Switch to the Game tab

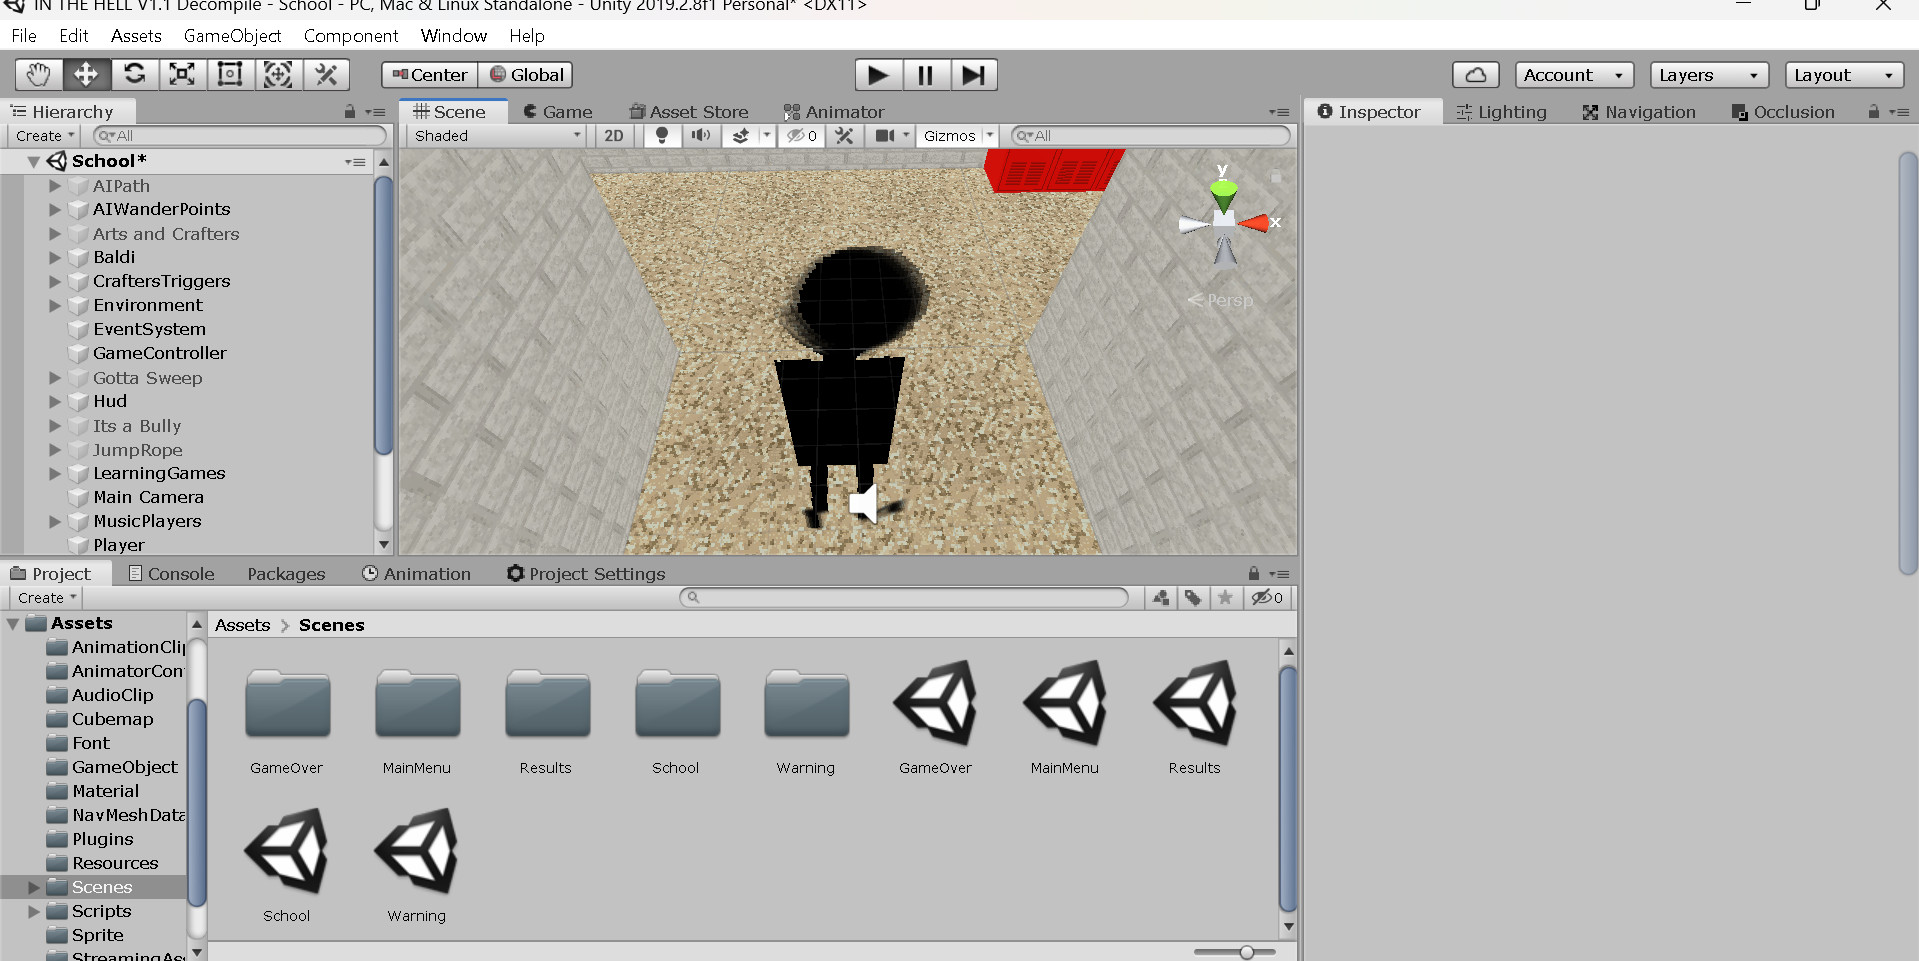(558, 111)
